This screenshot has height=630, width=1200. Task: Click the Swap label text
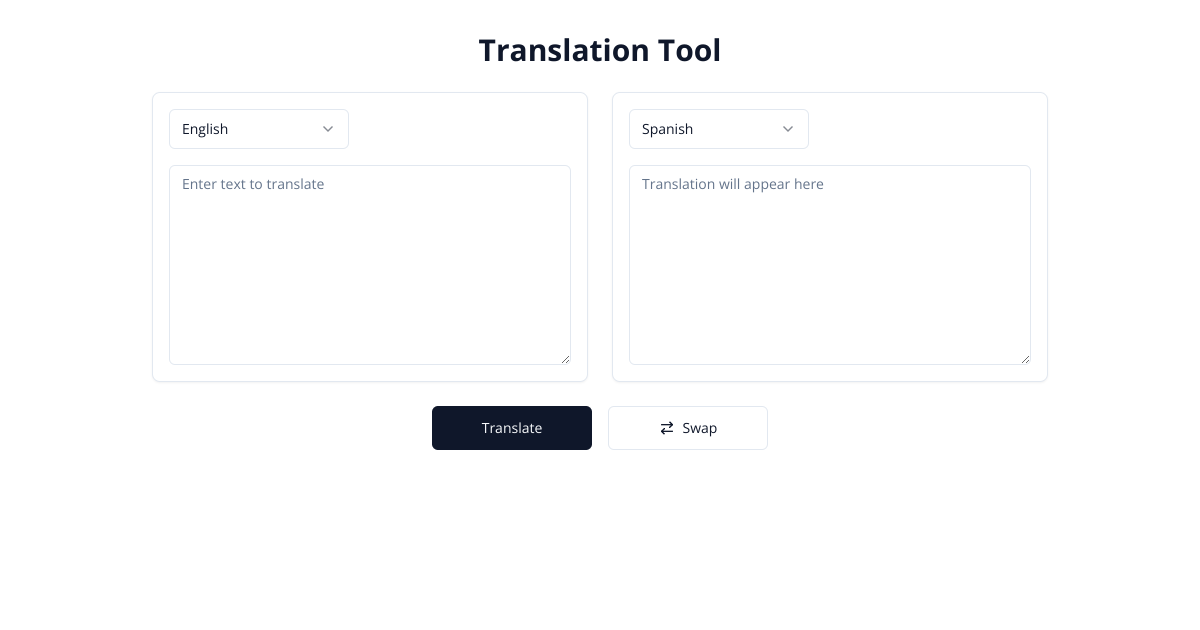tap(700, 428)
